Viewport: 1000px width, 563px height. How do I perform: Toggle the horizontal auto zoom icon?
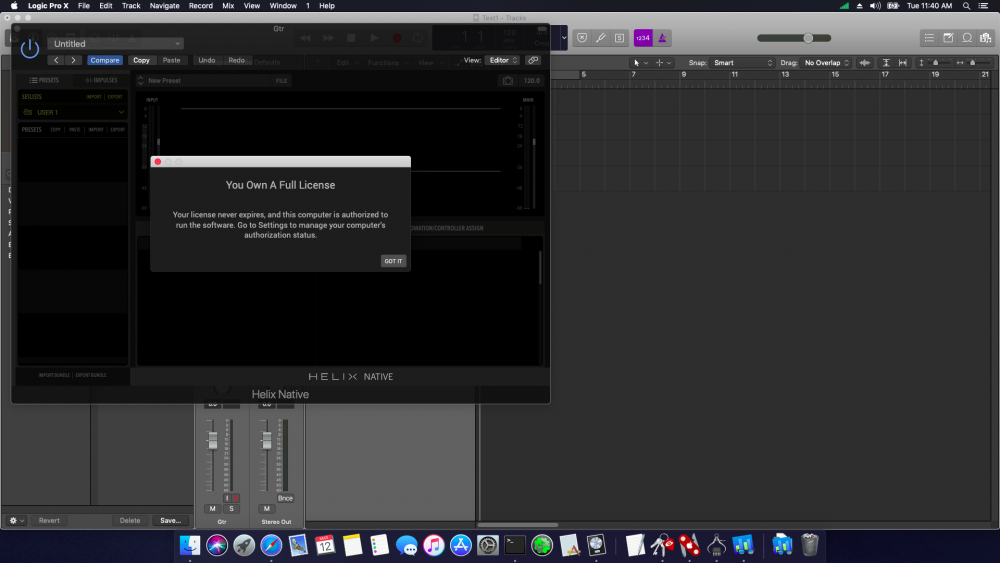point(902,62)
